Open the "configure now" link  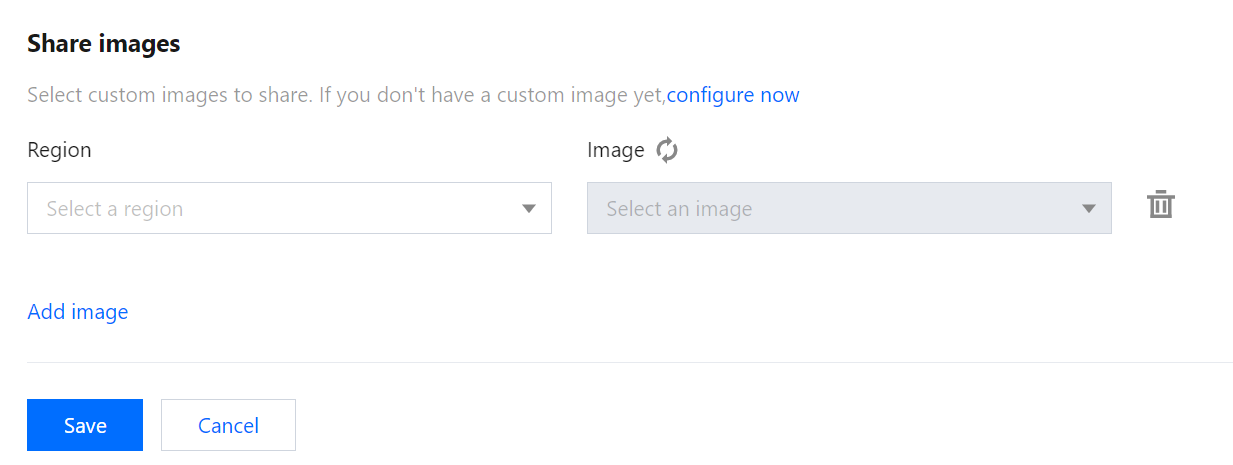coord(733,95)
